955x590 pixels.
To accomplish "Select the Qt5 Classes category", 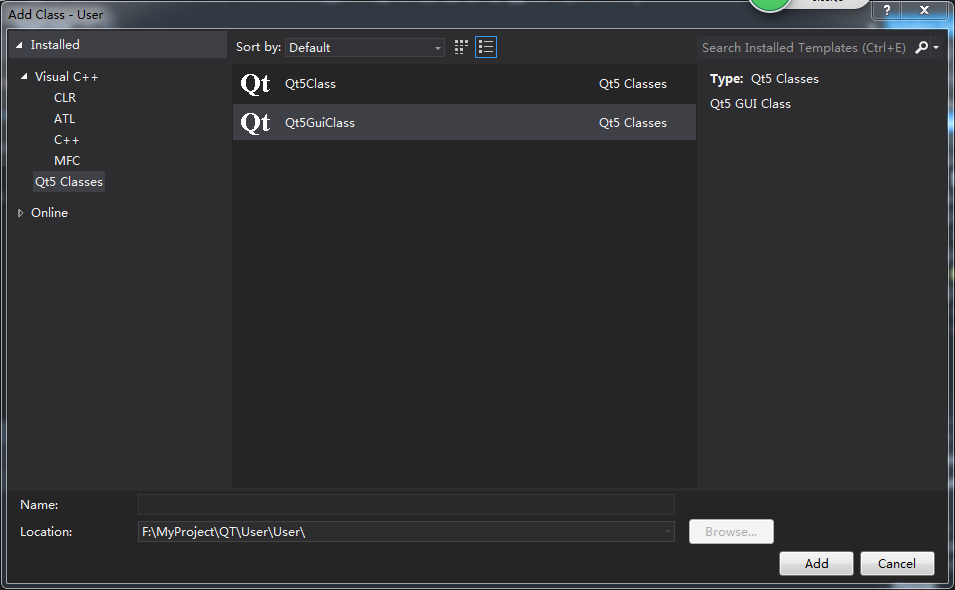I will tap(69, 182).
